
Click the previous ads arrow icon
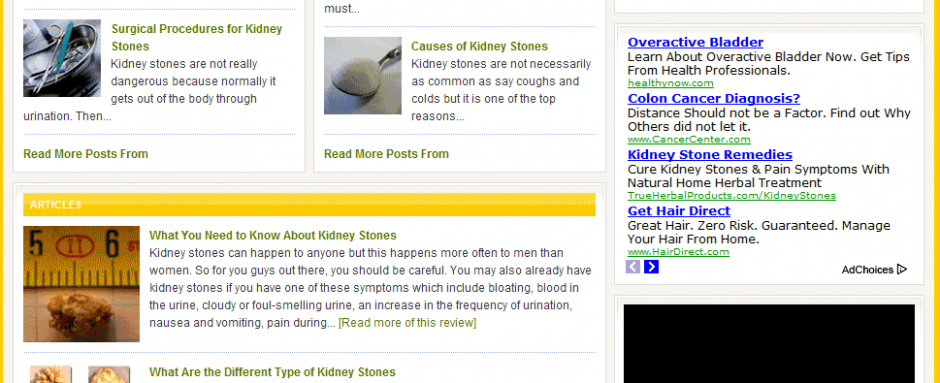point(632,267)
